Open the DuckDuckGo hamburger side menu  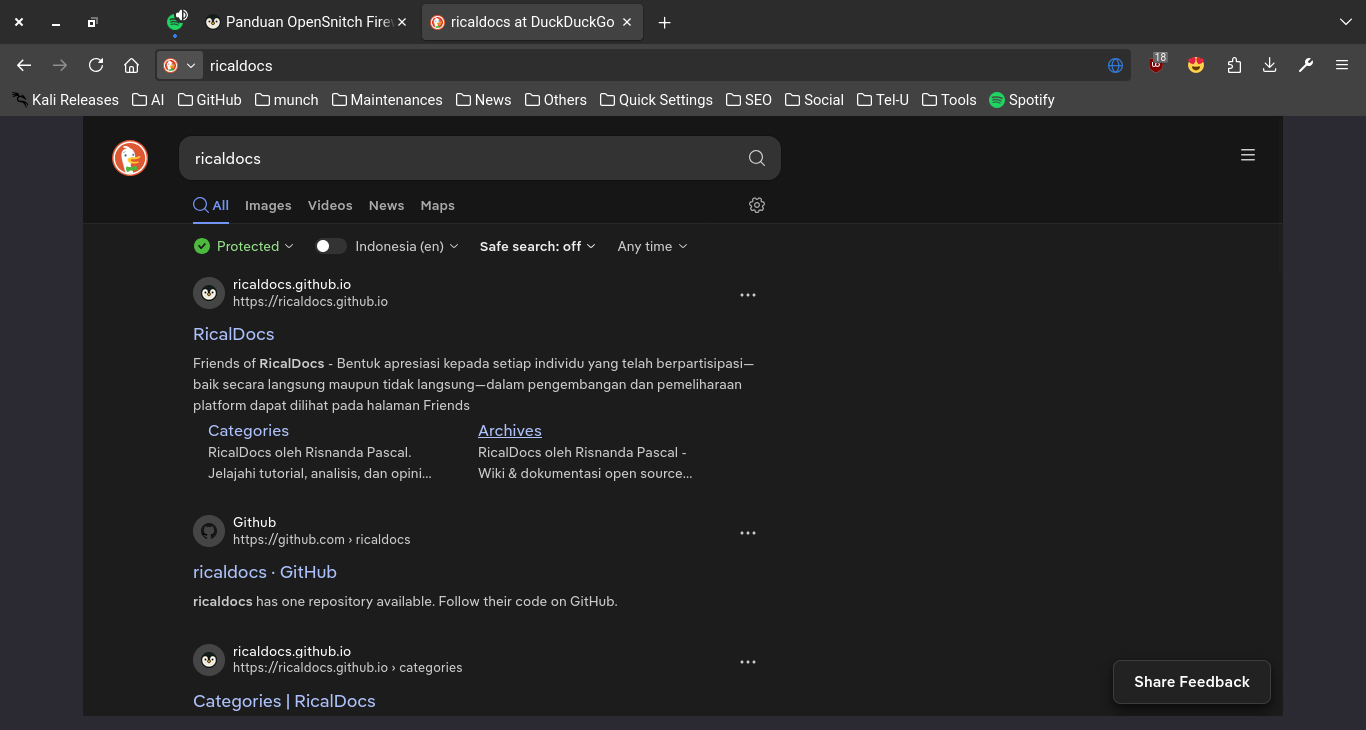(1248, 155)
